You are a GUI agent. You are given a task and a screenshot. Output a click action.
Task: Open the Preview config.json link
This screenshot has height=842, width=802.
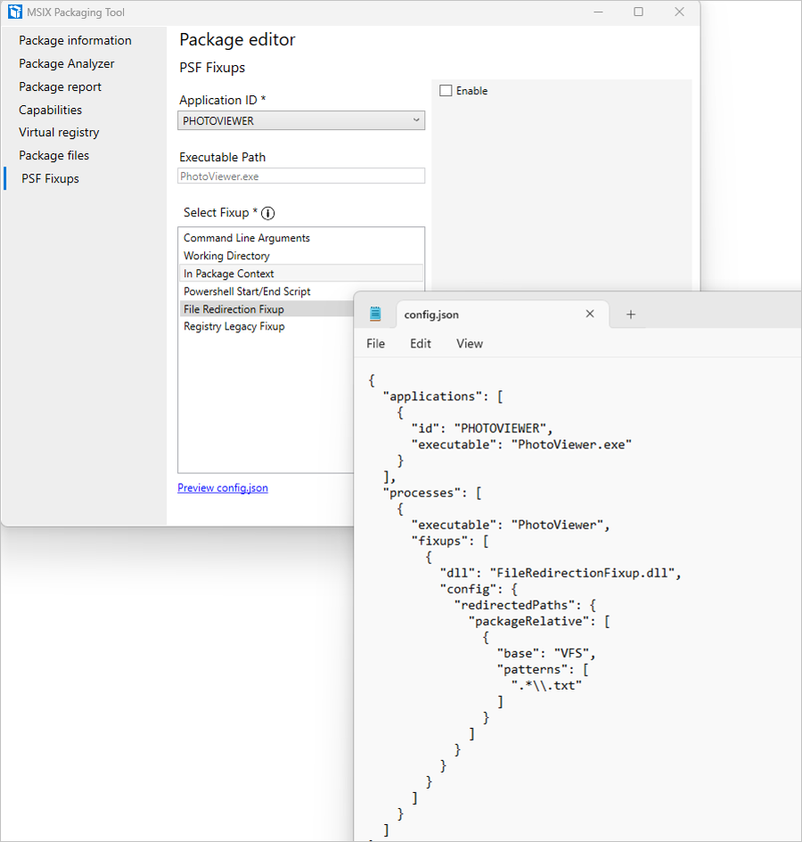tap(223, 488)
